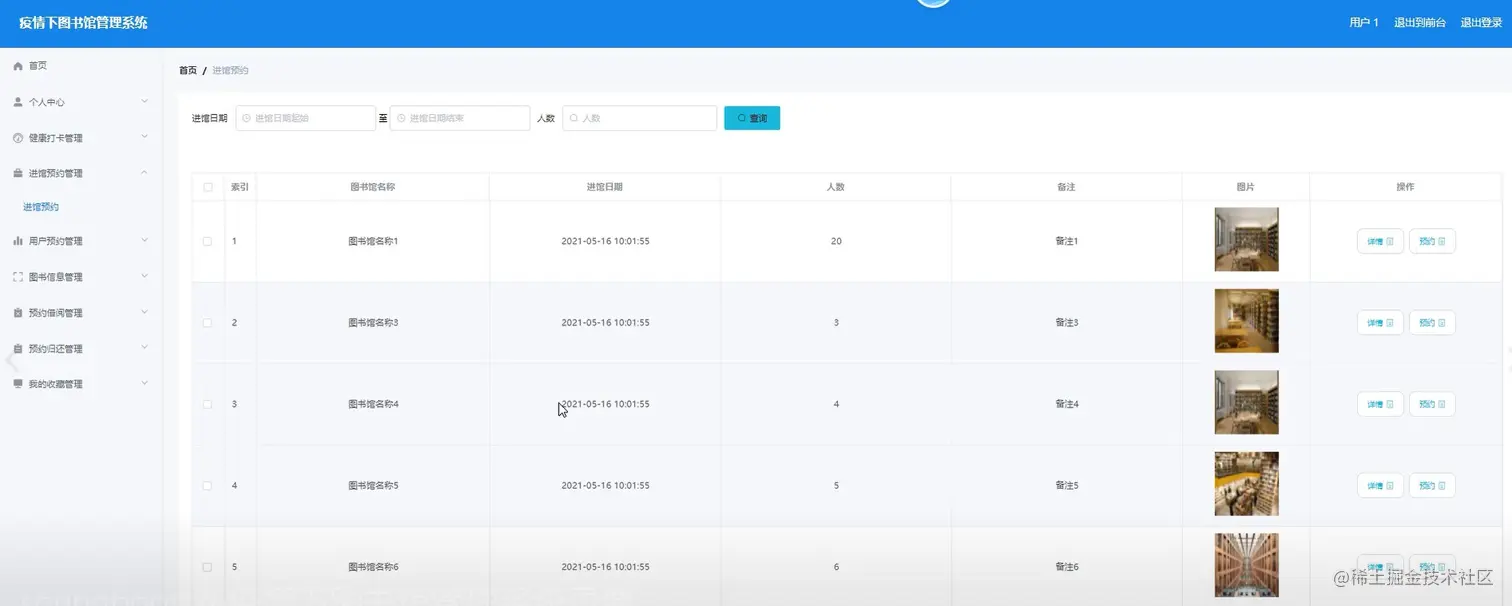Open the library photo for 图书馆名称1
Viewport: 1512px width, 606px height.
point(1246,239)
